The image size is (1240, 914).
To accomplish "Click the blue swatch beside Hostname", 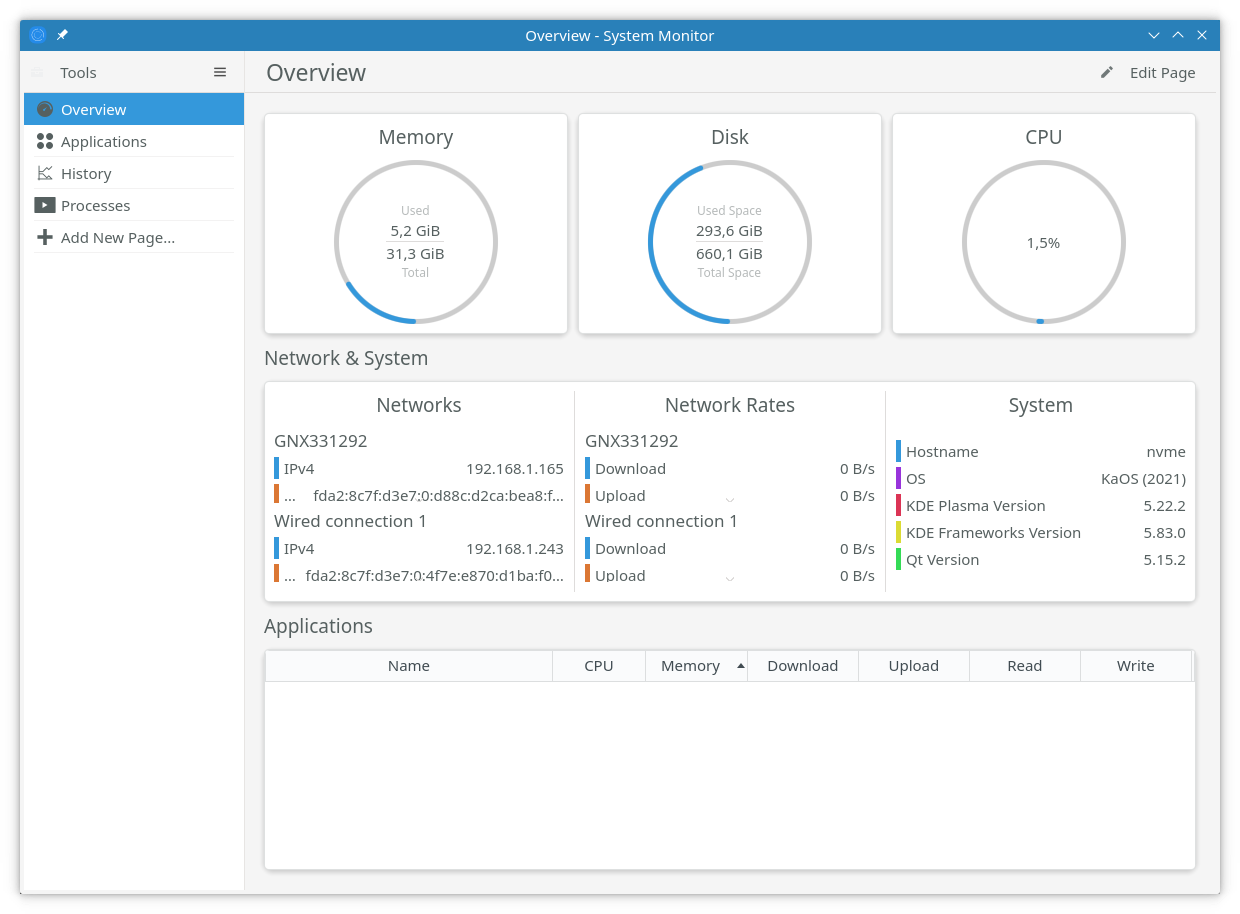I will coord(899,451).
